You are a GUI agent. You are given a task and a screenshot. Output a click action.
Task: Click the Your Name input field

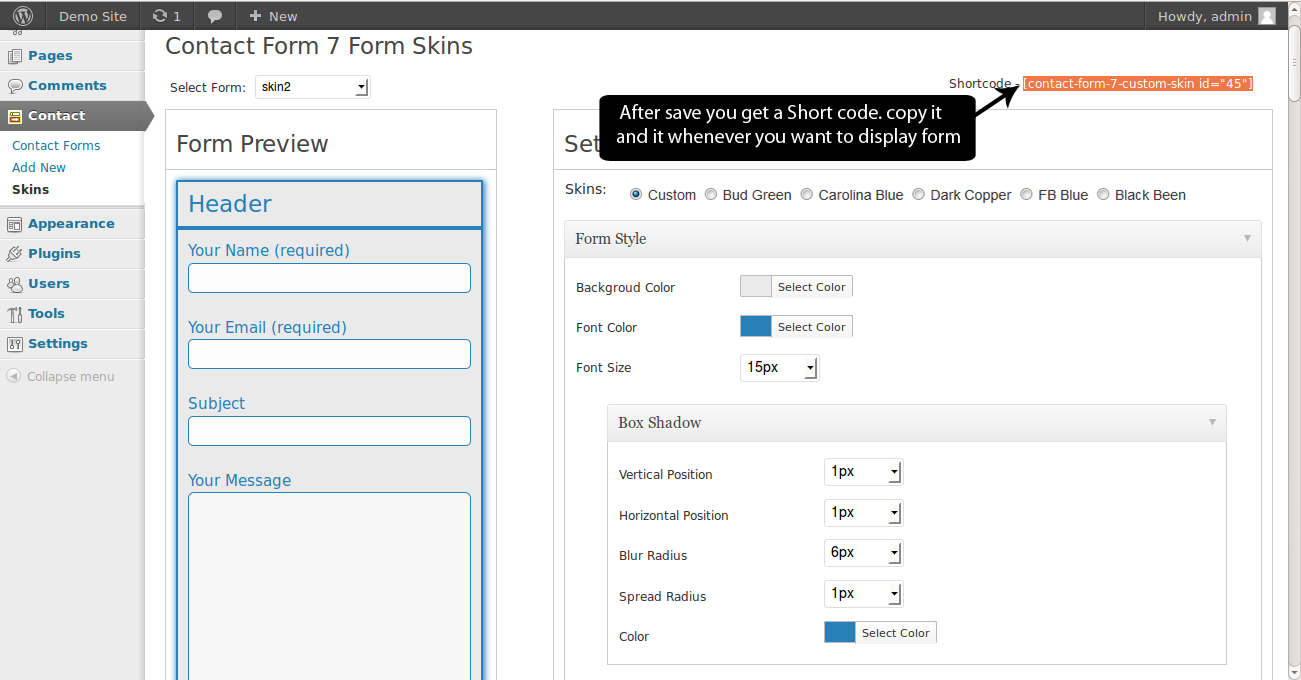click(329, 278)
